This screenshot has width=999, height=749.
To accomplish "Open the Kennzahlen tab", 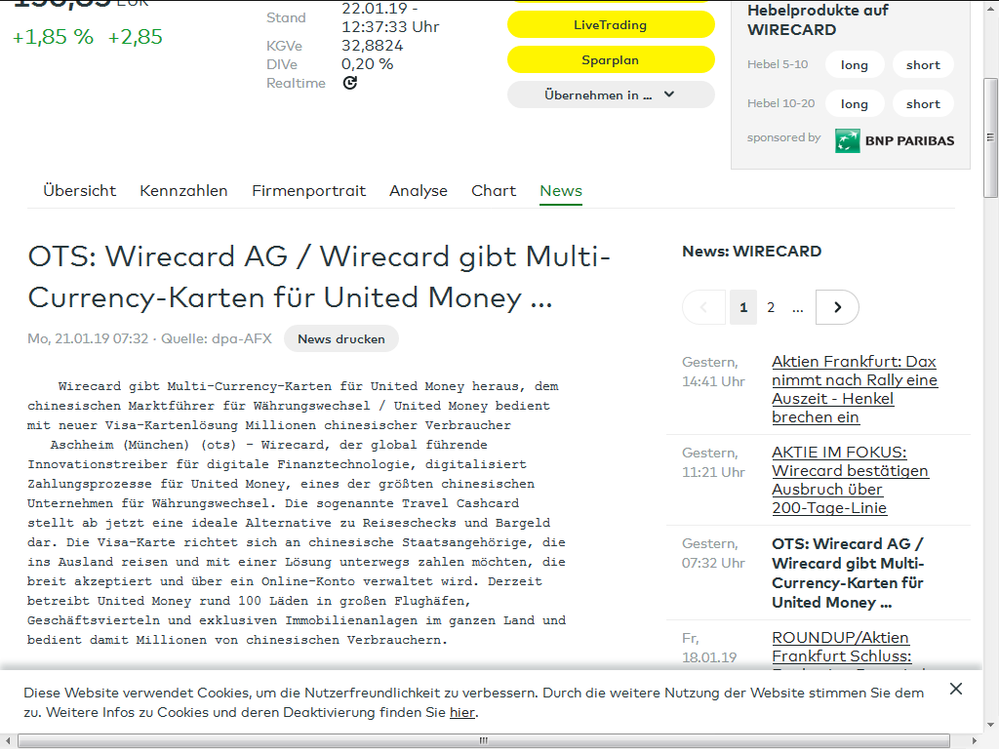I will coord(184,190).
